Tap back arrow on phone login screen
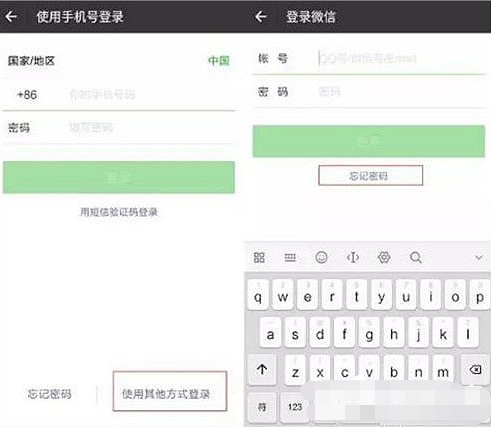Screen dimensions: 491x427 click(x=11, y=16)
